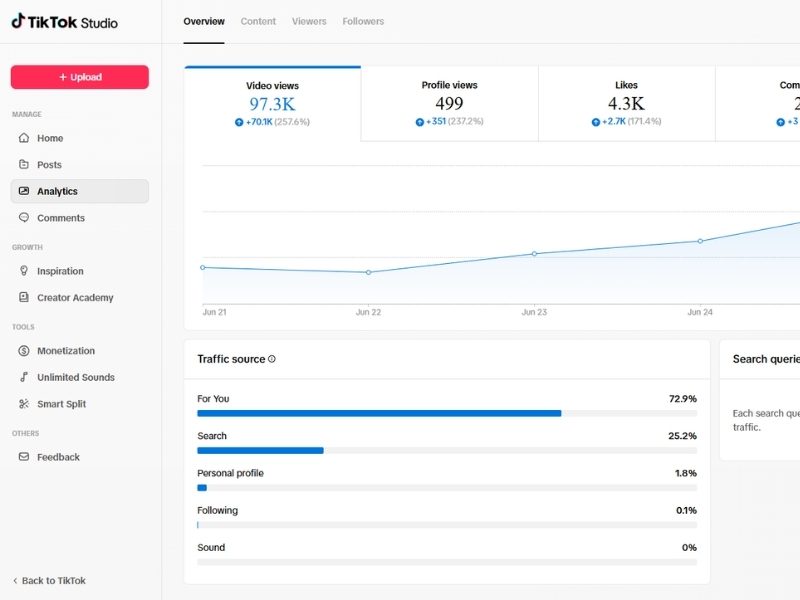Click the 1.8% Personal profile percentage
Screen dimensions: 800x600
[686, 473]
